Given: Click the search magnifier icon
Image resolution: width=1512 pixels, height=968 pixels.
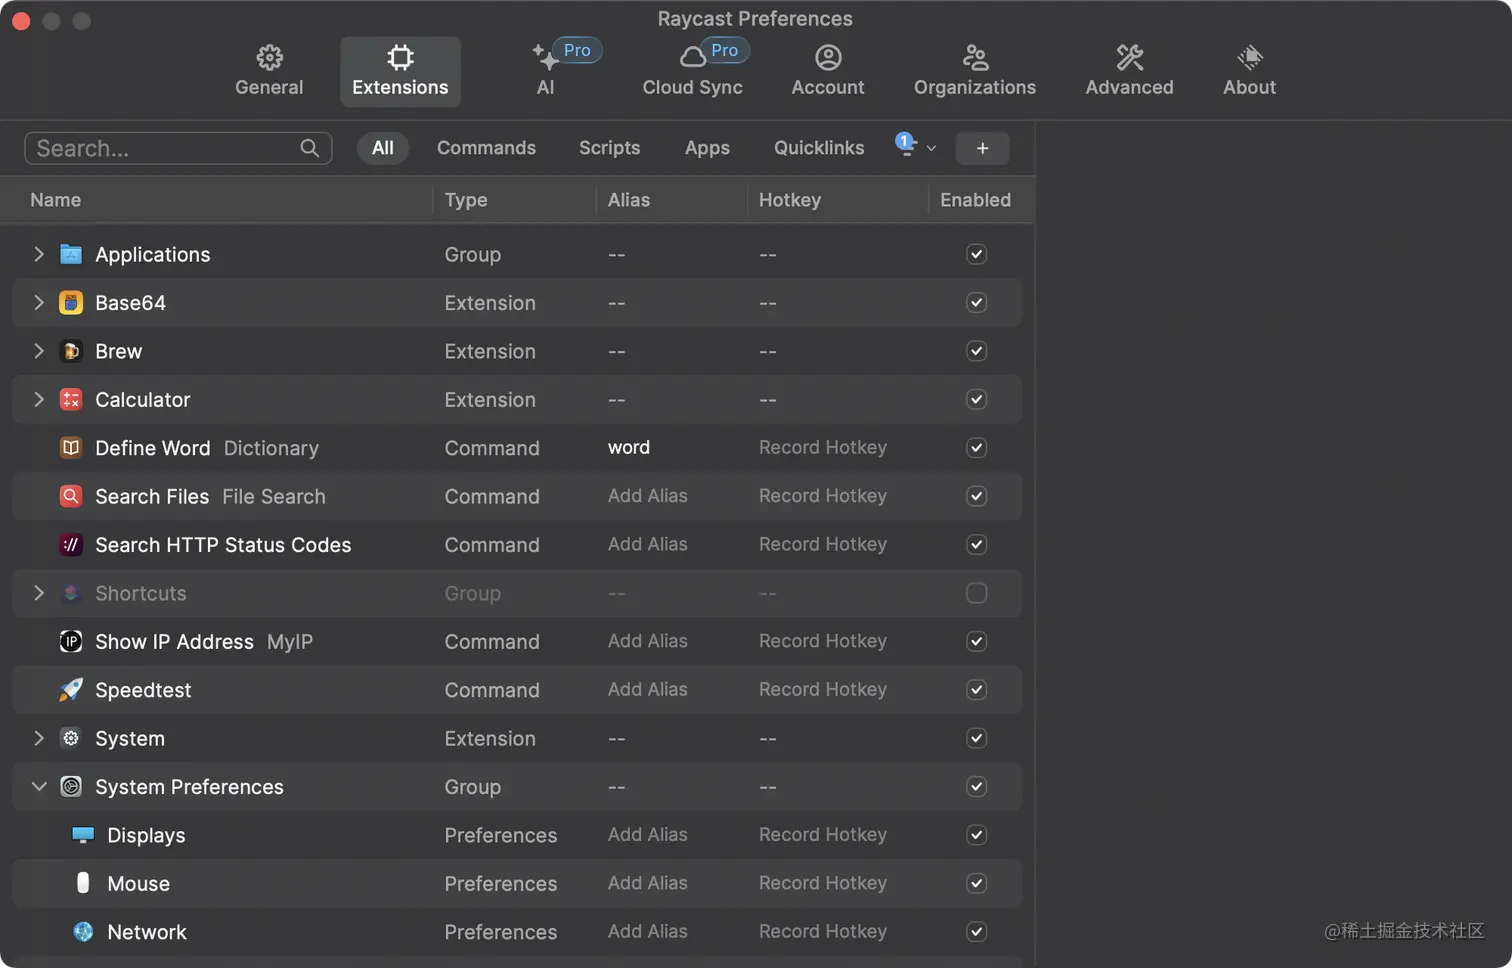Looking at the screenshot, I should pyautogui.click(x=310, y=148).
